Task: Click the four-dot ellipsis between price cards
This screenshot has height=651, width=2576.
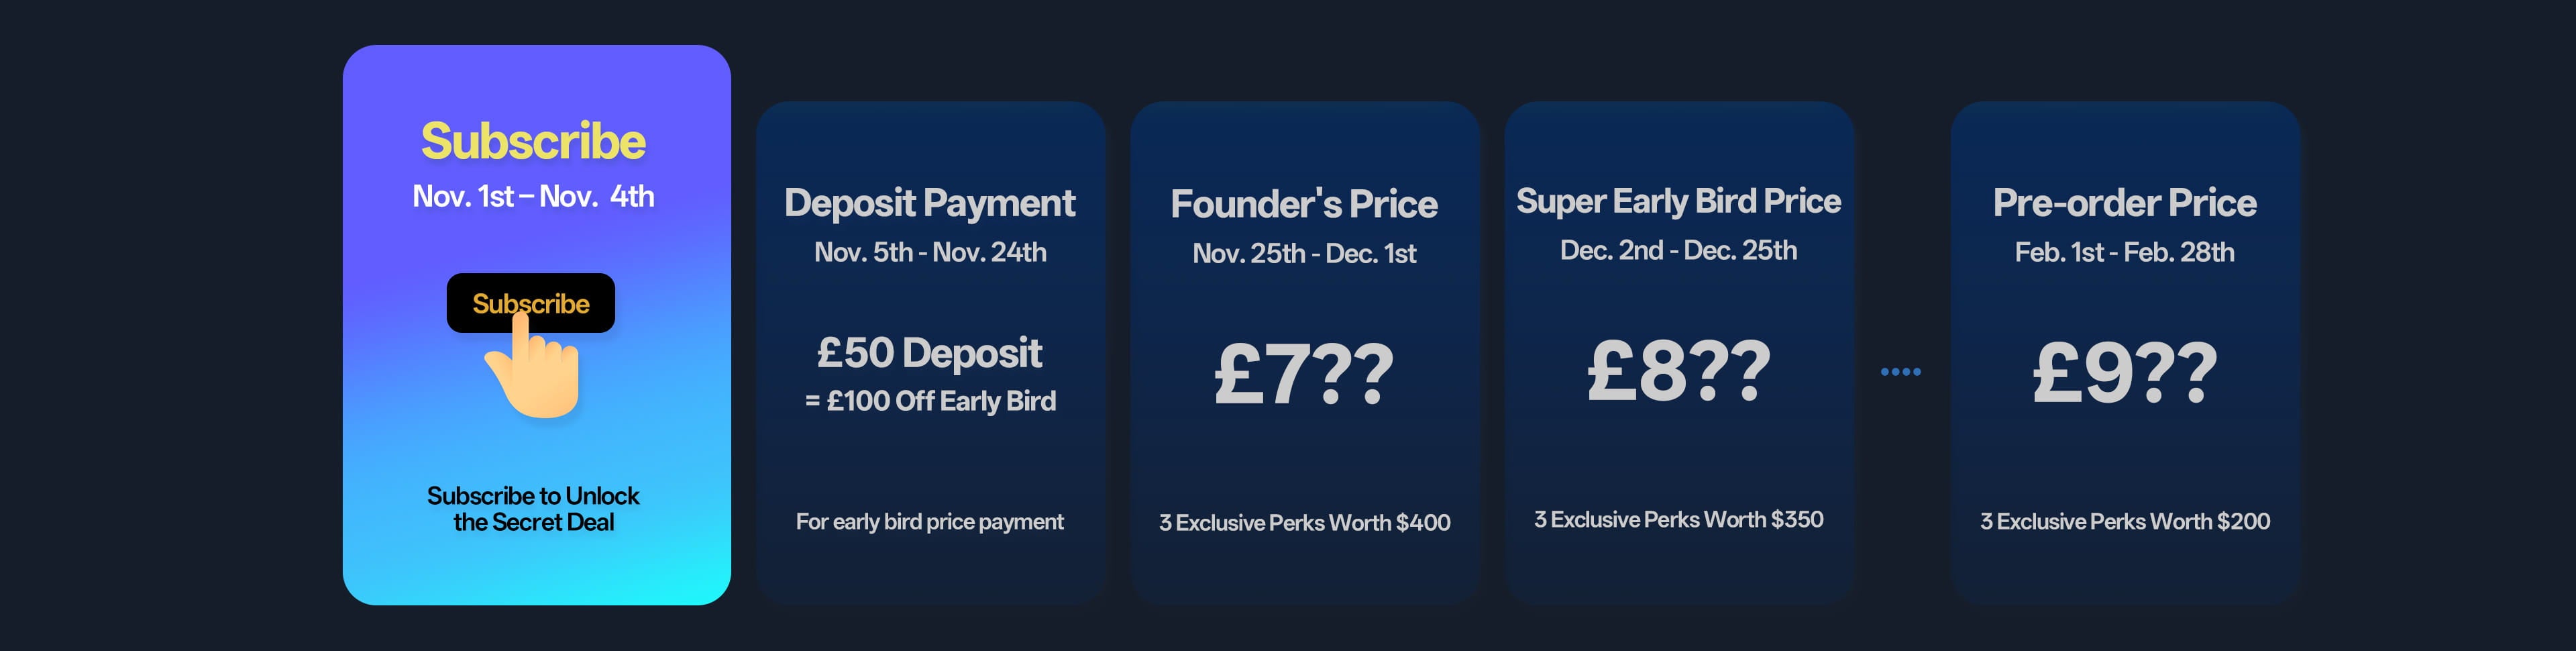Action: 1900,372
